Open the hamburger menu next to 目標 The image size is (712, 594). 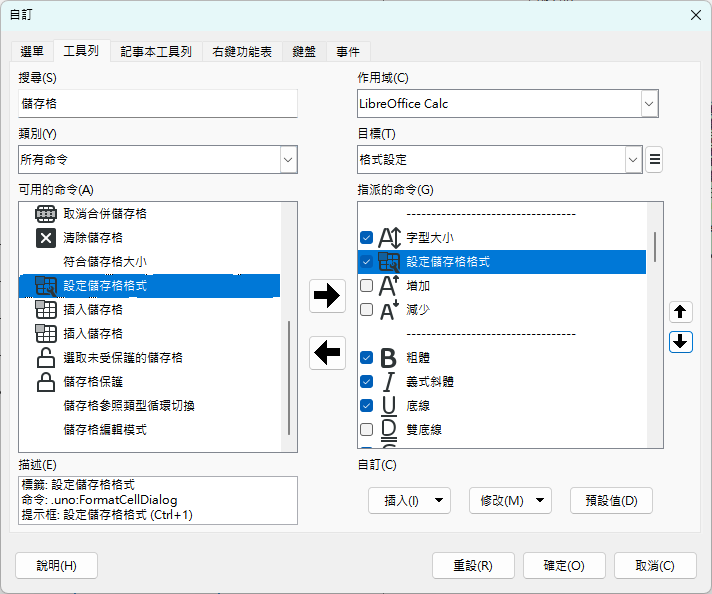pos(654,159)
